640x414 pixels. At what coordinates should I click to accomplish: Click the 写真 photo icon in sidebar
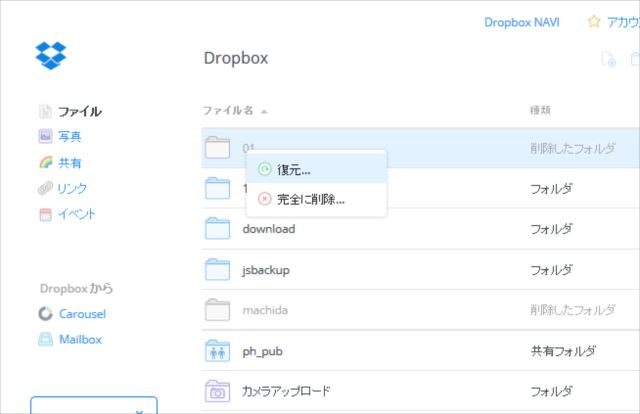[x=45, y=136]
